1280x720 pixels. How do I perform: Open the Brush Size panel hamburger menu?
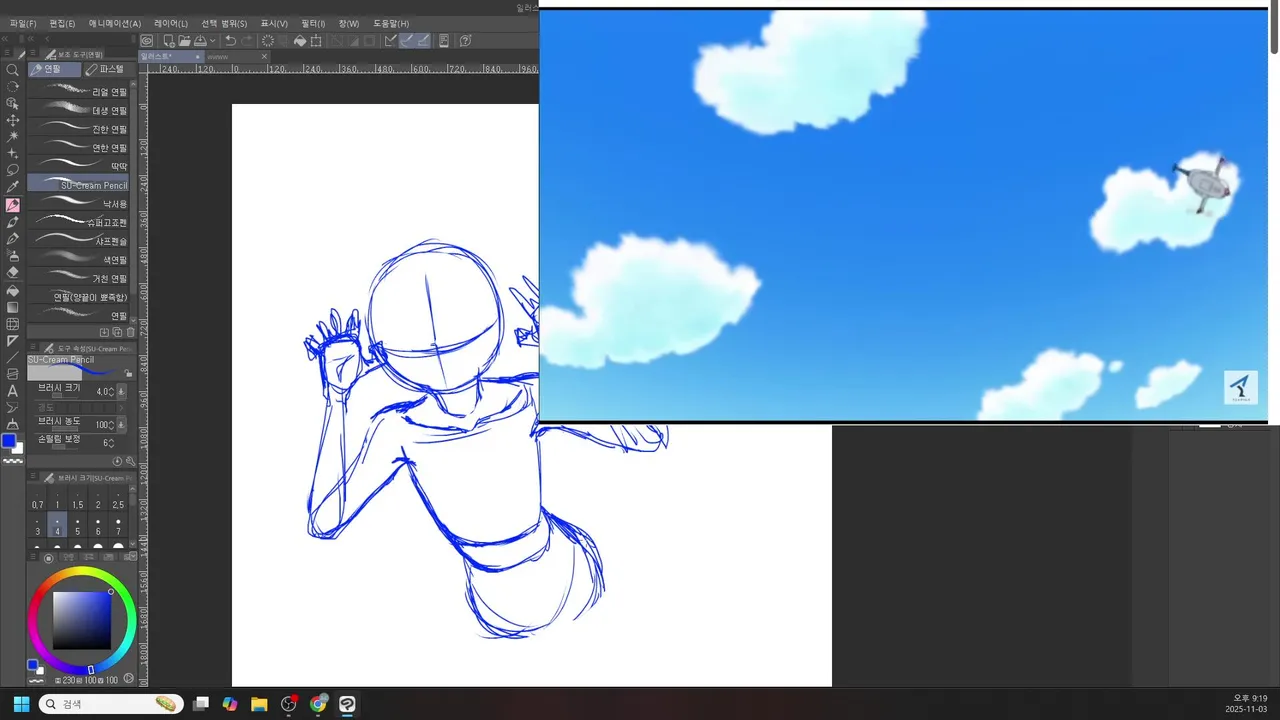tap(33, 478)
